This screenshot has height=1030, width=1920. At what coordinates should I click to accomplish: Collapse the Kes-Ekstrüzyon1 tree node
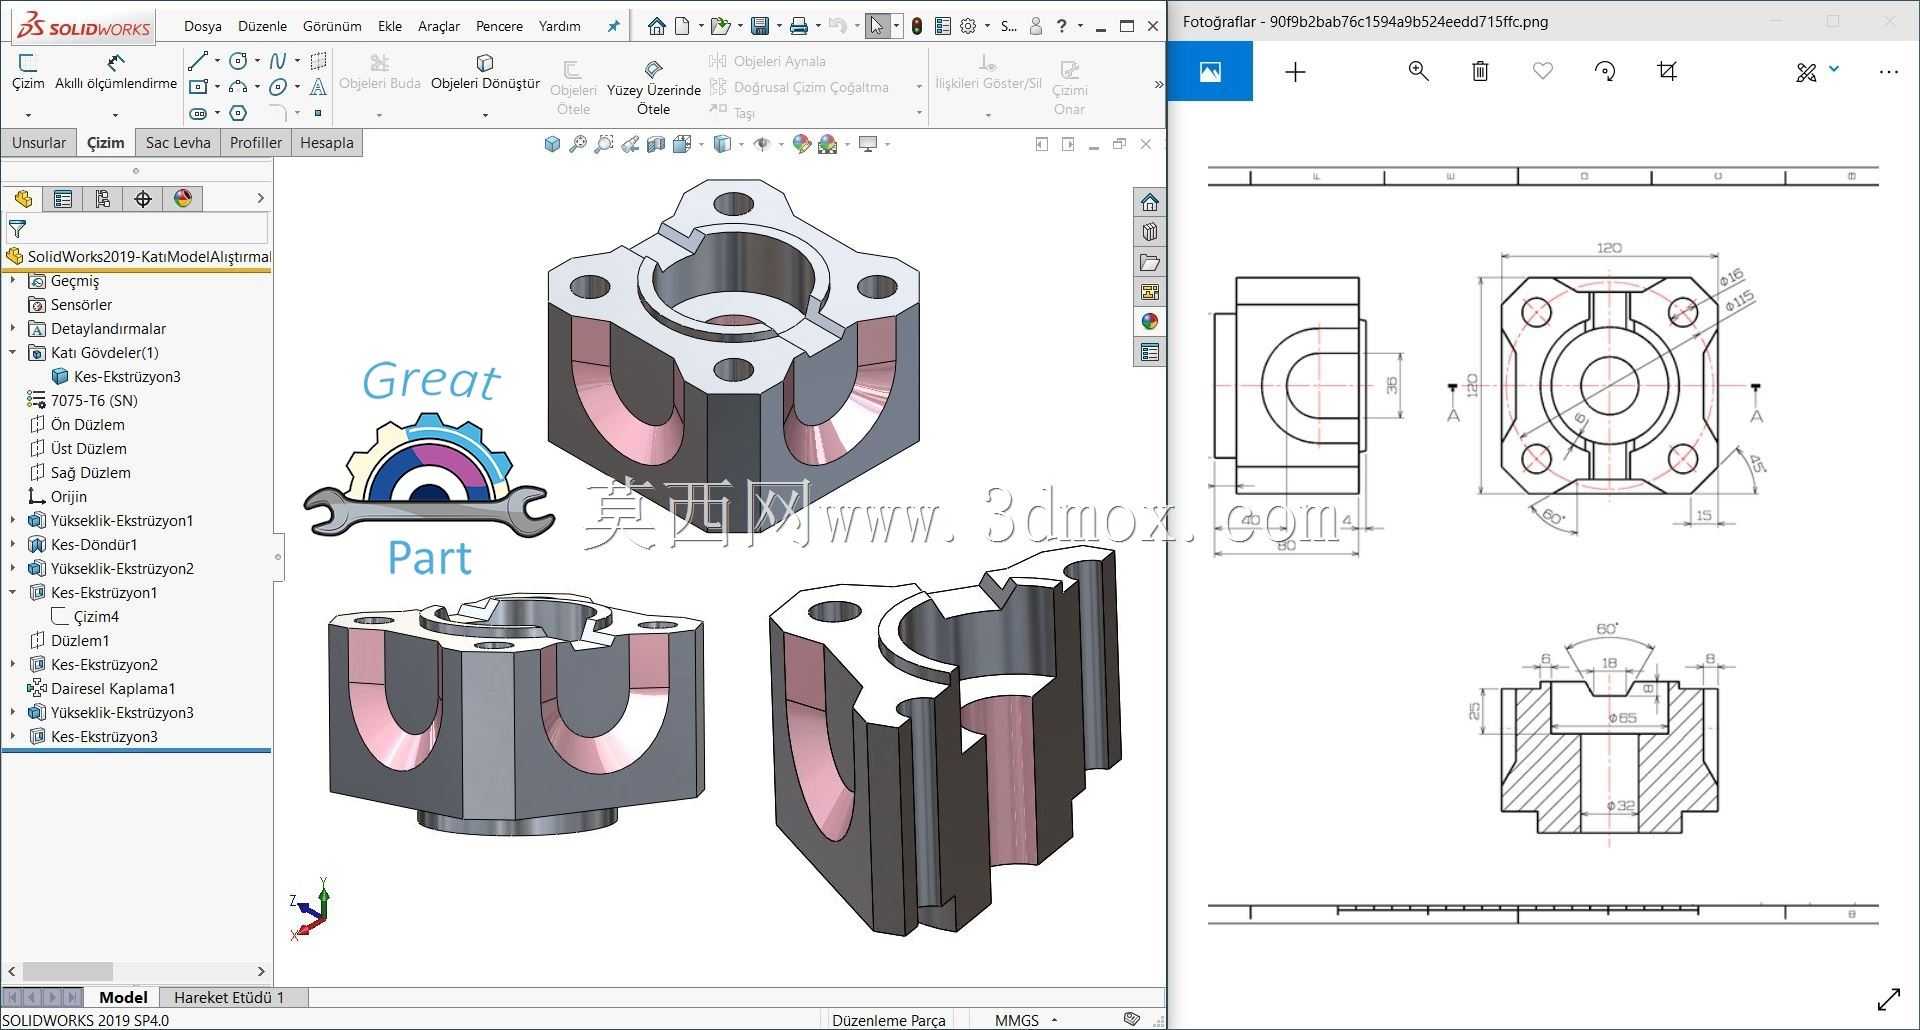13,592
